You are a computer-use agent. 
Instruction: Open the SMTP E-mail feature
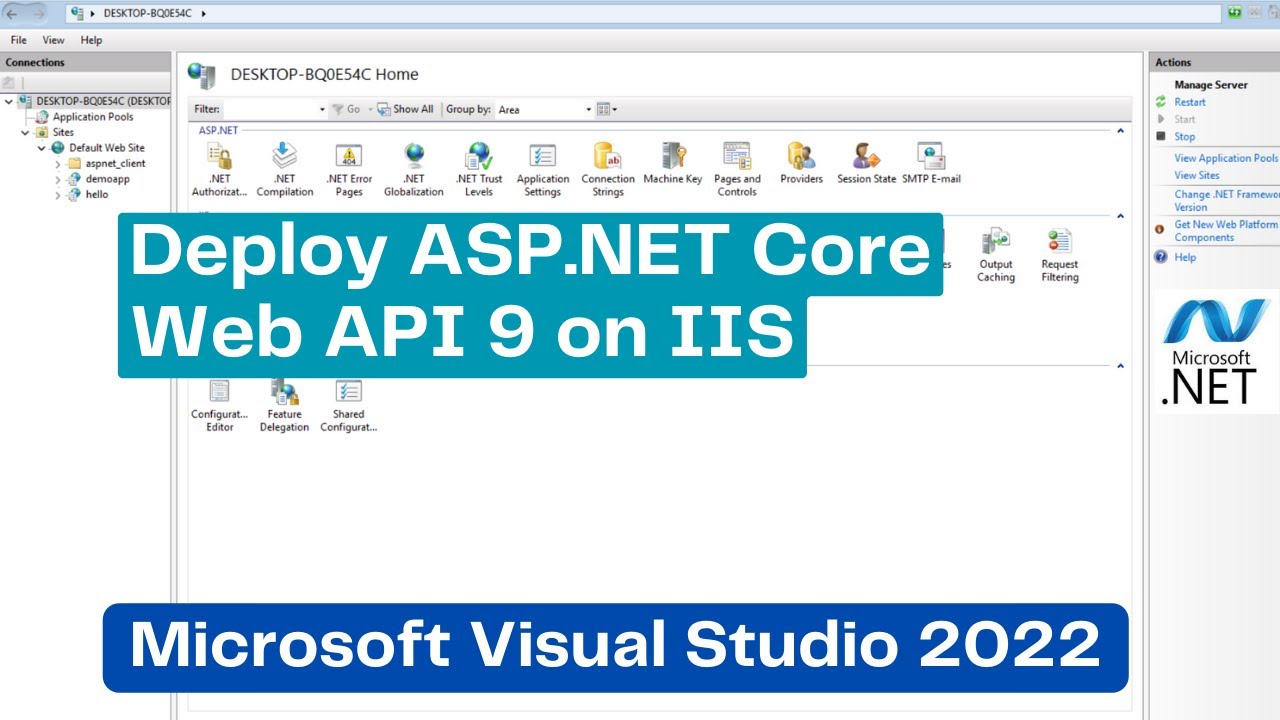931,163
